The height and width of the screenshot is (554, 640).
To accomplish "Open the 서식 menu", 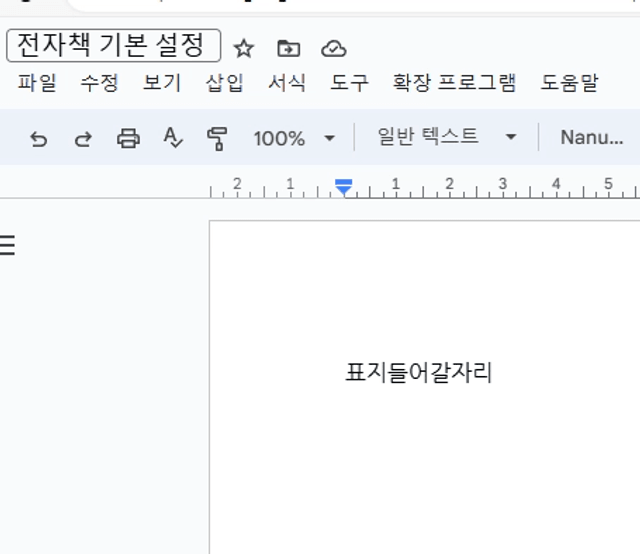I will pos(287,82).
